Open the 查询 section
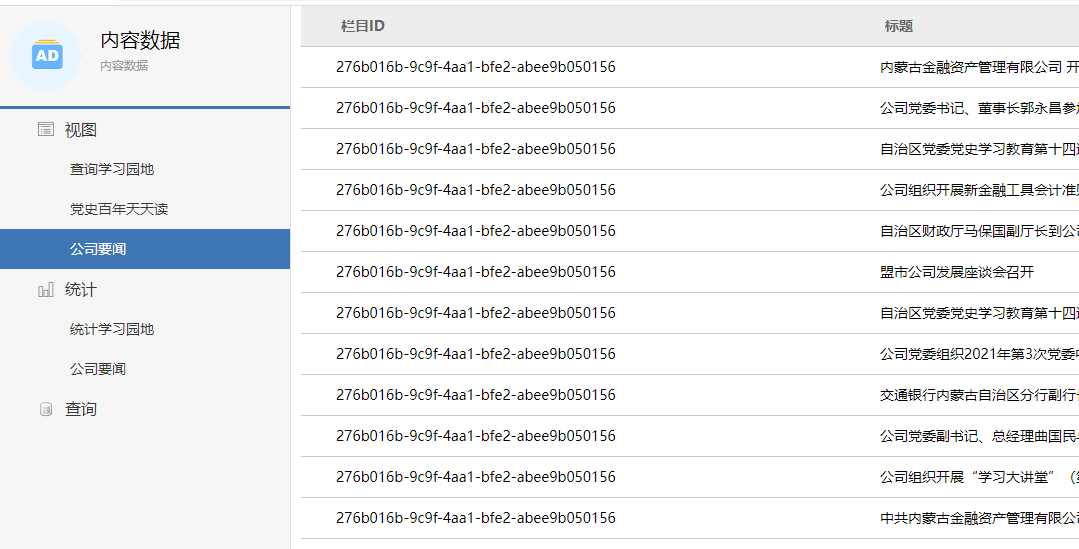This screenshot has width=1079, height=549. pos(81,410)
